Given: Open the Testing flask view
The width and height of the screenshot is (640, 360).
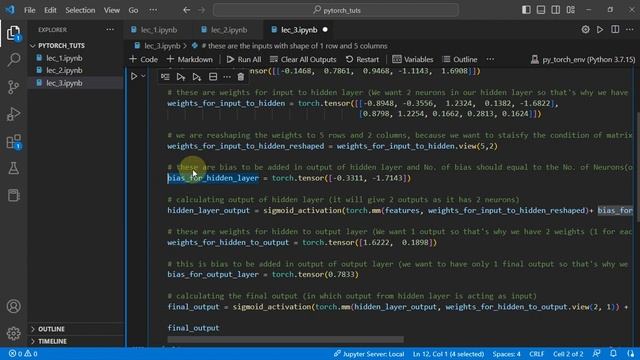Looking at the screenshot, I should point(13,168).
